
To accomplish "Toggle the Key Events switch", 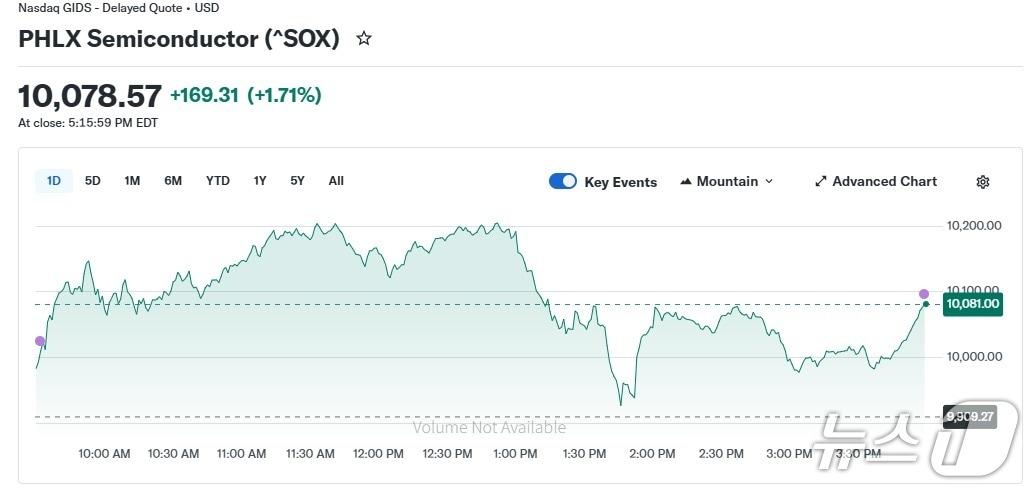I will click(x=563, y=181).
